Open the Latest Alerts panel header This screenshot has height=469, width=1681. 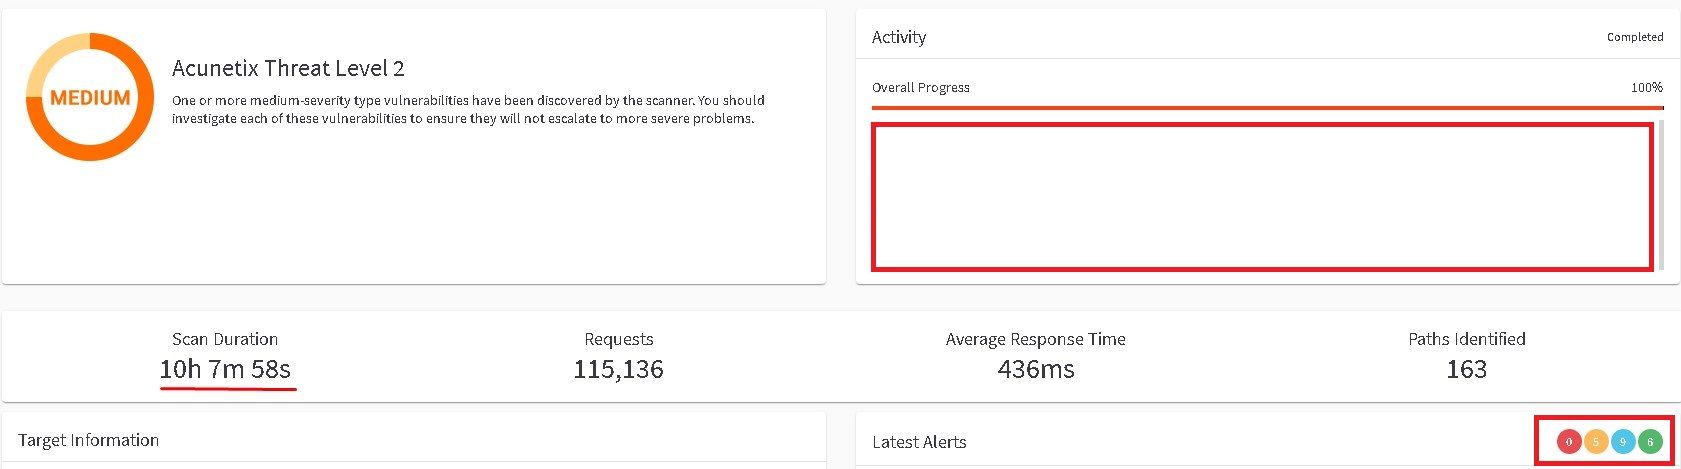(919, 442)
